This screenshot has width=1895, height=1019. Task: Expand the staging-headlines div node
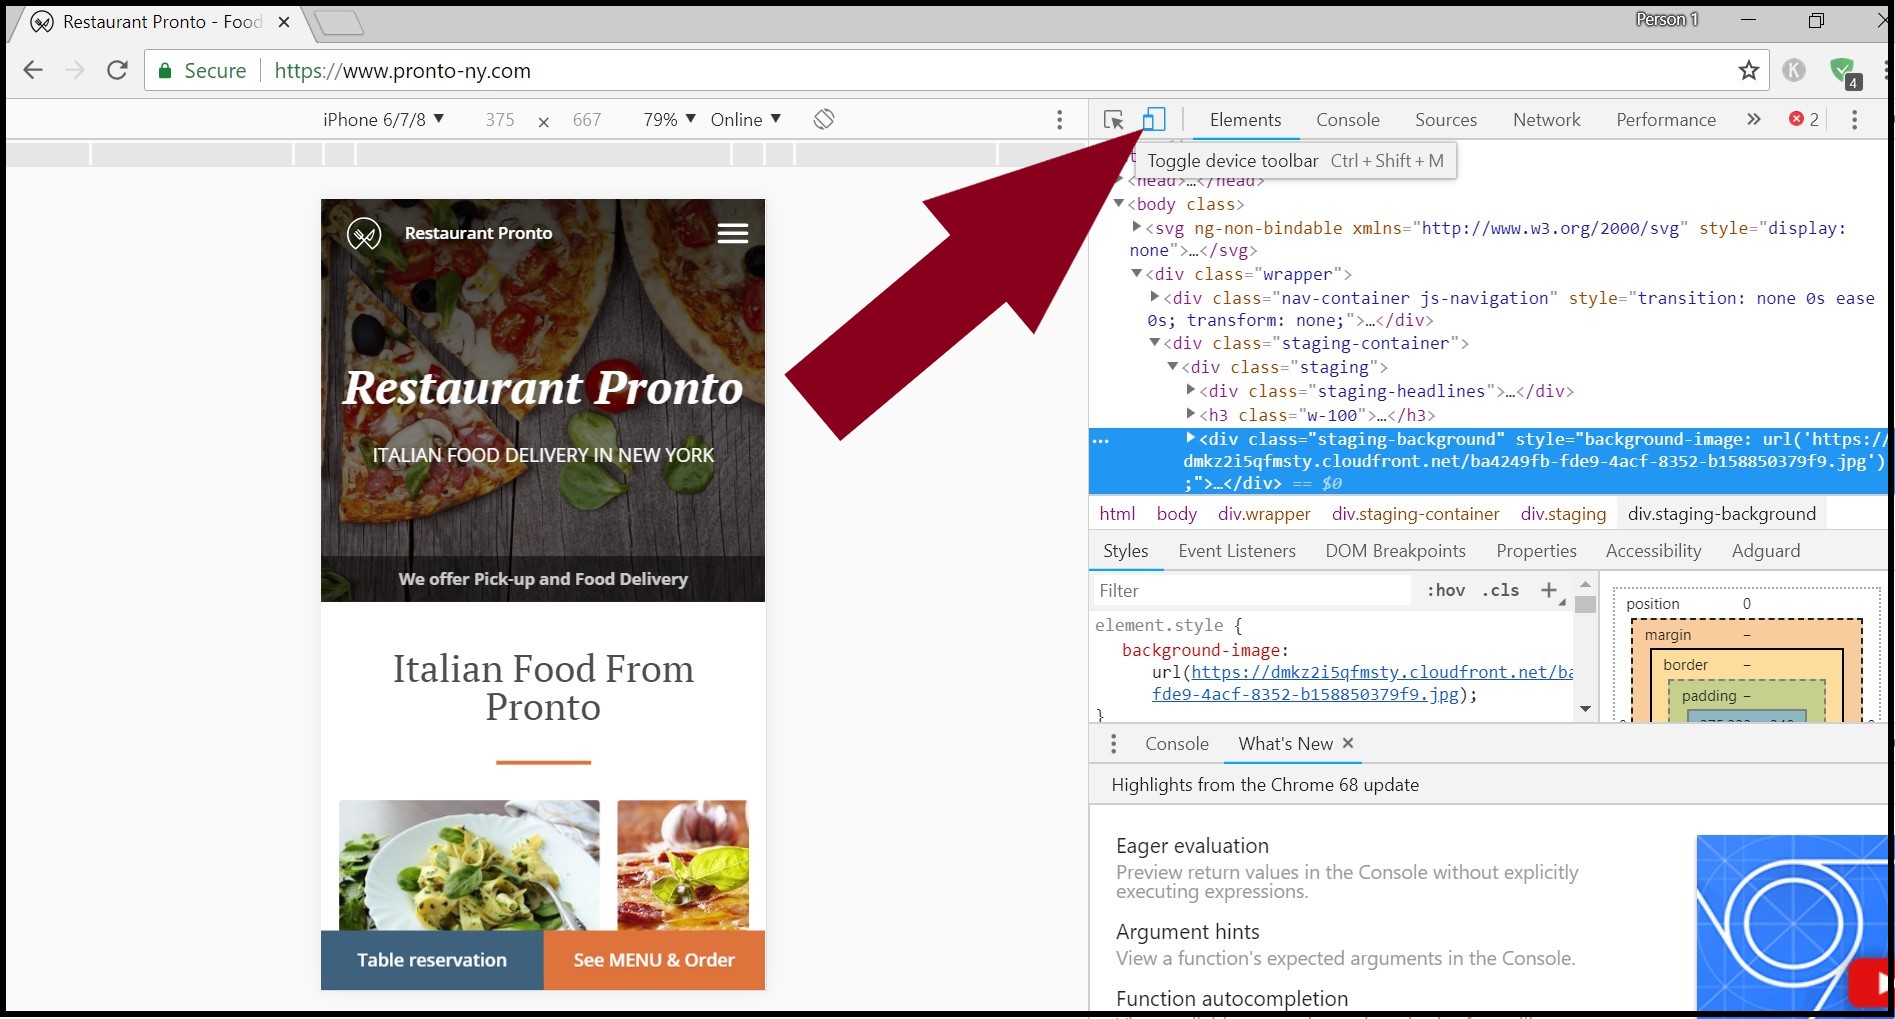pyautogui.click(x=1191, y=390)
